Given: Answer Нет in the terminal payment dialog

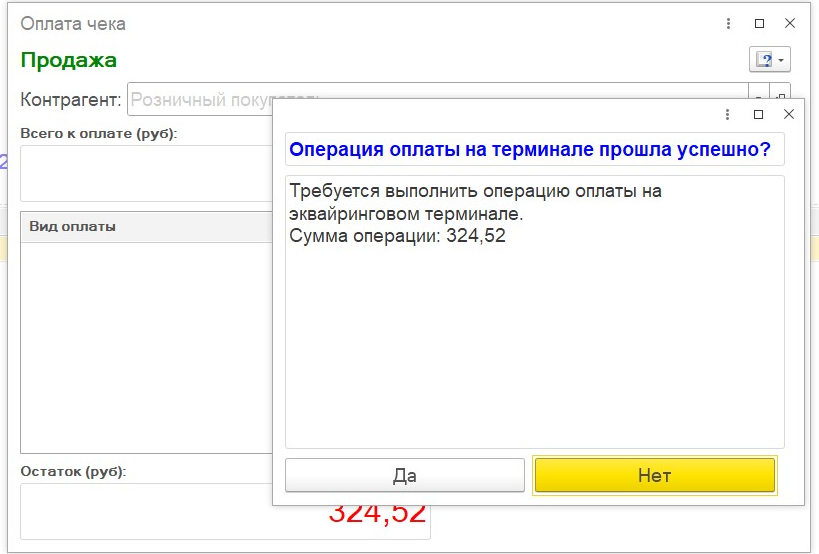Looking at the screenshot, I should [654, 475].
